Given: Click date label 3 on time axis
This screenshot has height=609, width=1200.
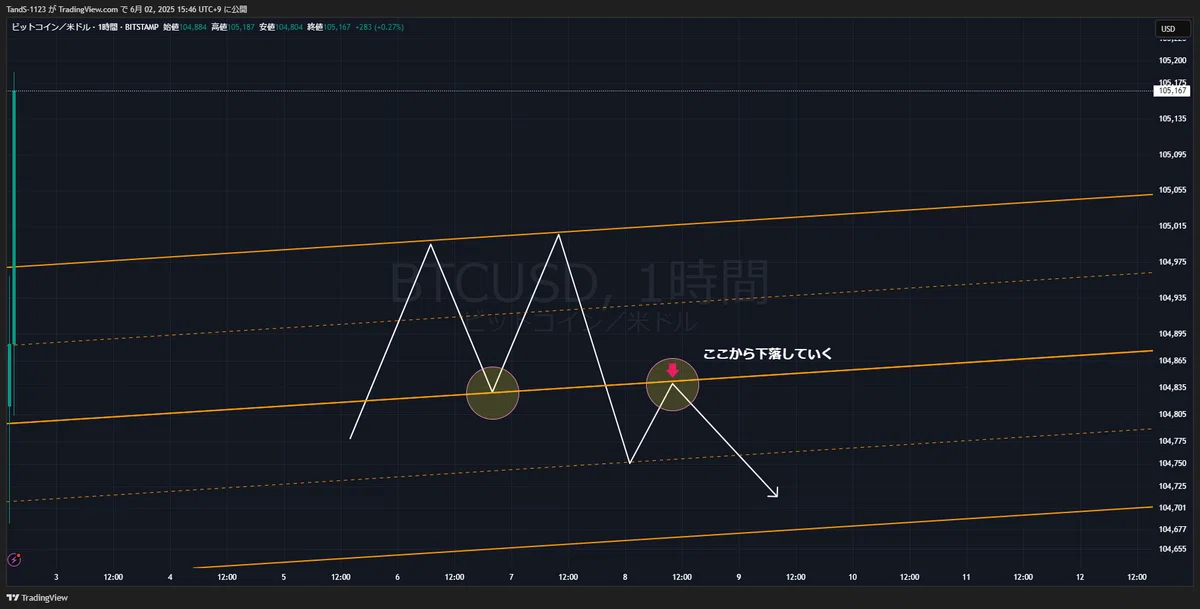Looking at the screenshot, I should (56, 577).
